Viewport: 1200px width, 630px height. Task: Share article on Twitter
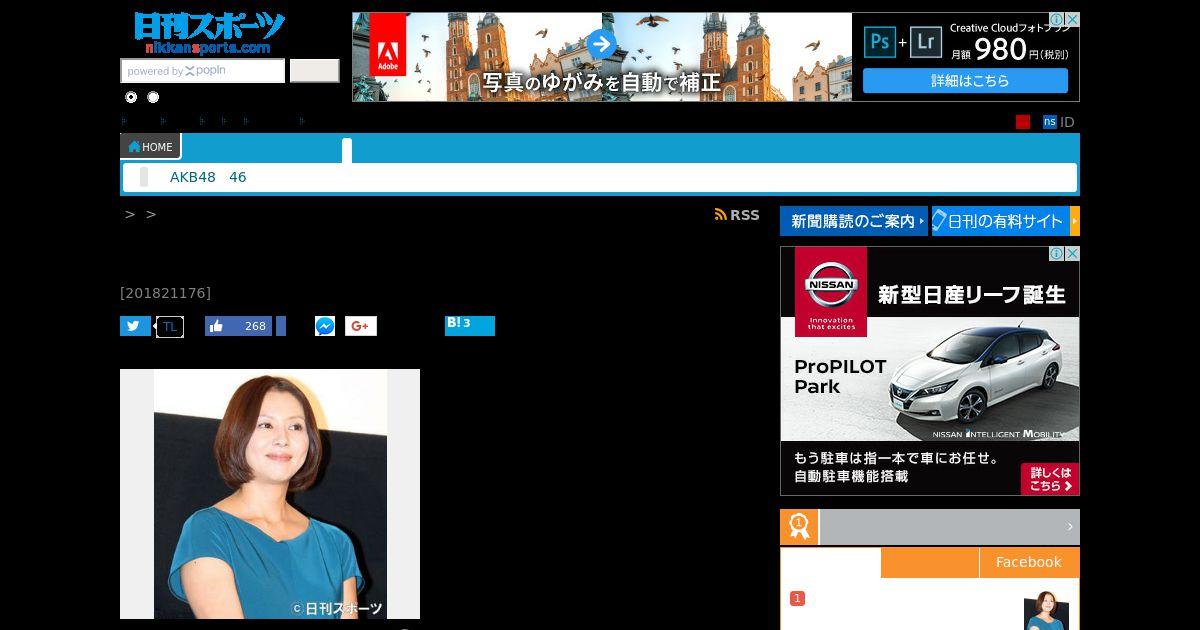(x=135, y=326)
